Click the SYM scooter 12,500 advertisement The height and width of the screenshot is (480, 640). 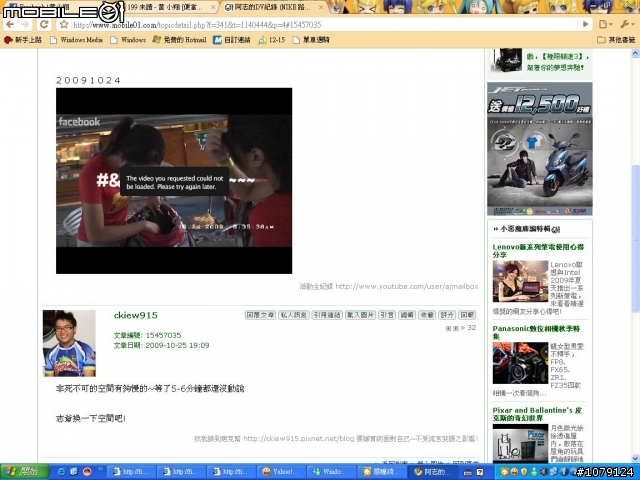click(540, 149)
